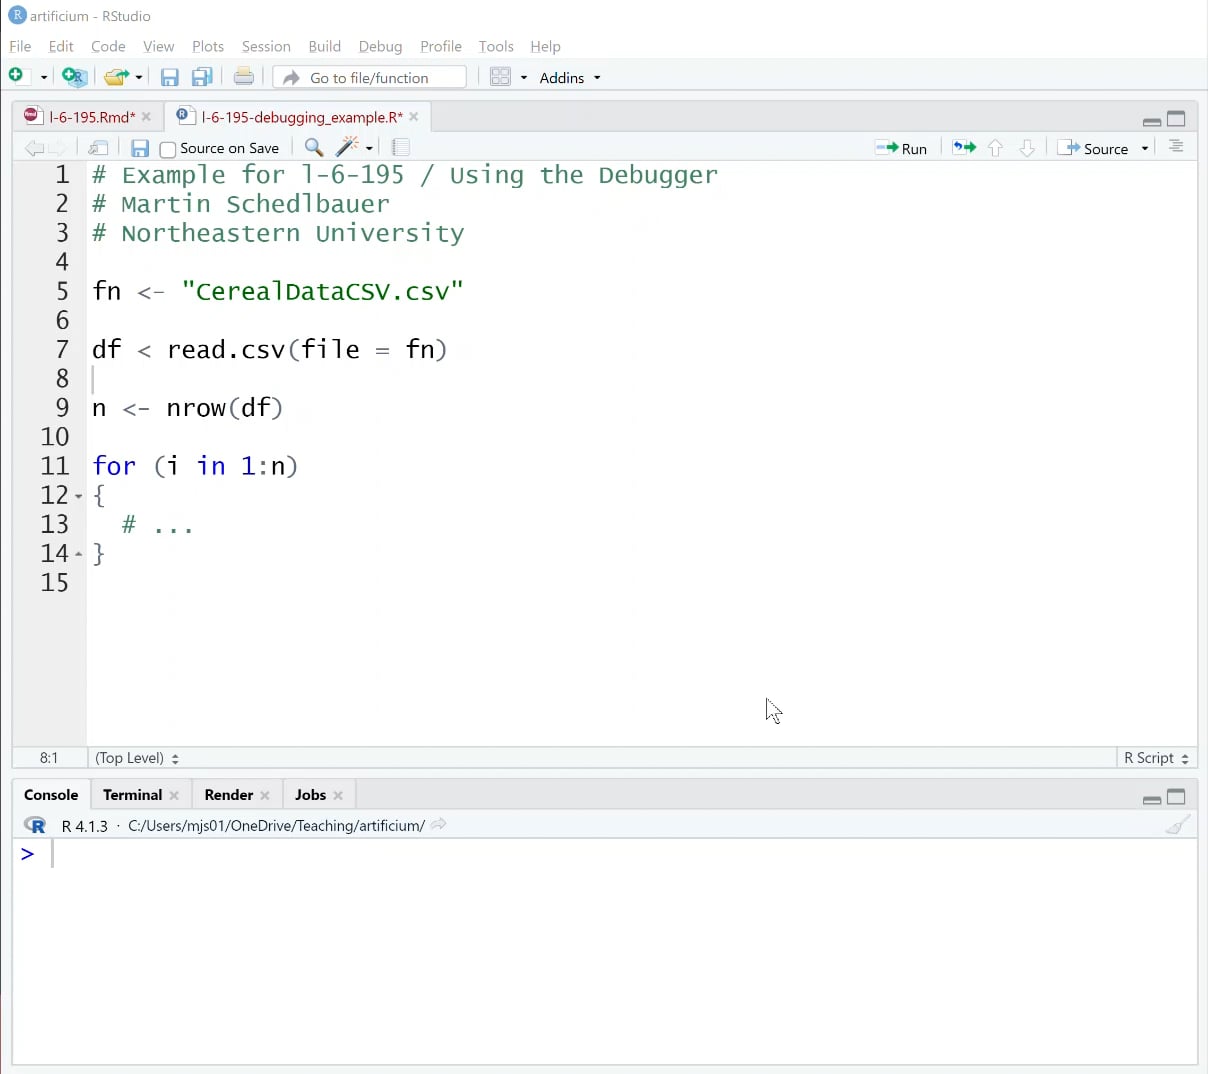Open the Plots menu
The width and height of the screenshot is (1208, 1074).
[x=208, y=46]
